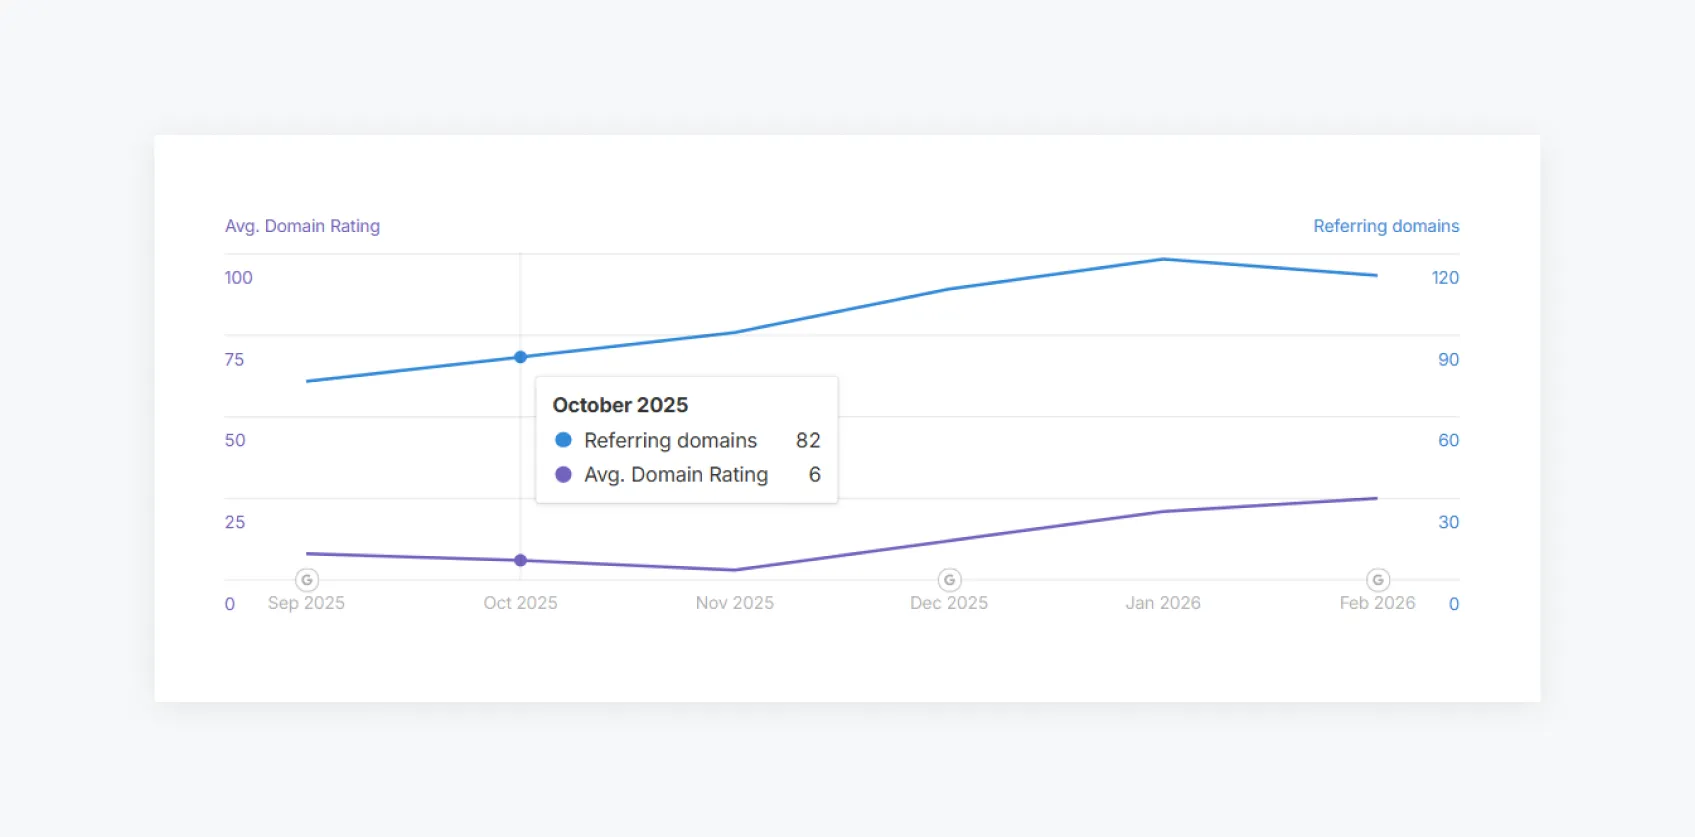This screenshot has height=837, width=1695.
Task: Click the Dec 2025 x-axis label
Action: tap(949, 603)
